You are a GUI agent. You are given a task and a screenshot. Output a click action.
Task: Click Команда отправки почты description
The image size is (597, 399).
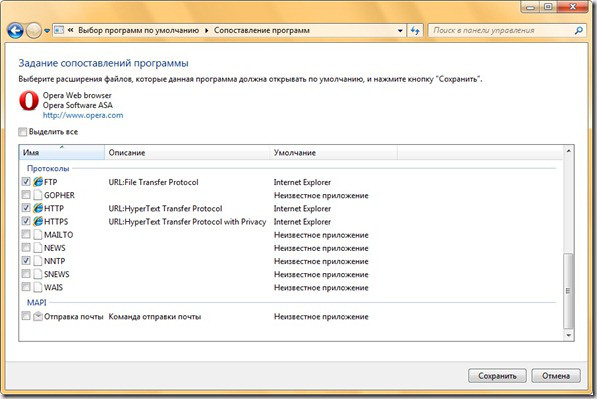(x=155, y=316)
